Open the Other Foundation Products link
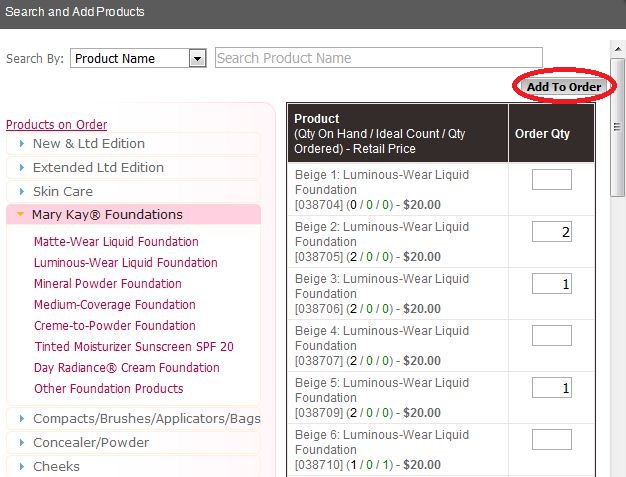 [x=109, y=389]
